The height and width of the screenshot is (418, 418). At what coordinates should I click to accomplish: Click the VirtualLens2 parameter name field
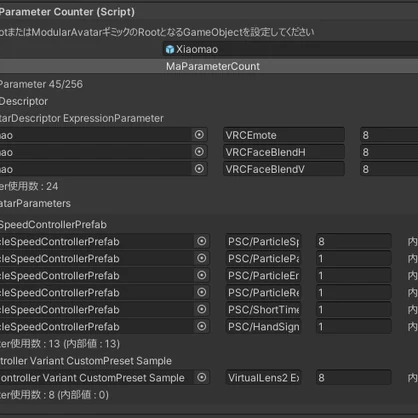click(x=263, y=378)
